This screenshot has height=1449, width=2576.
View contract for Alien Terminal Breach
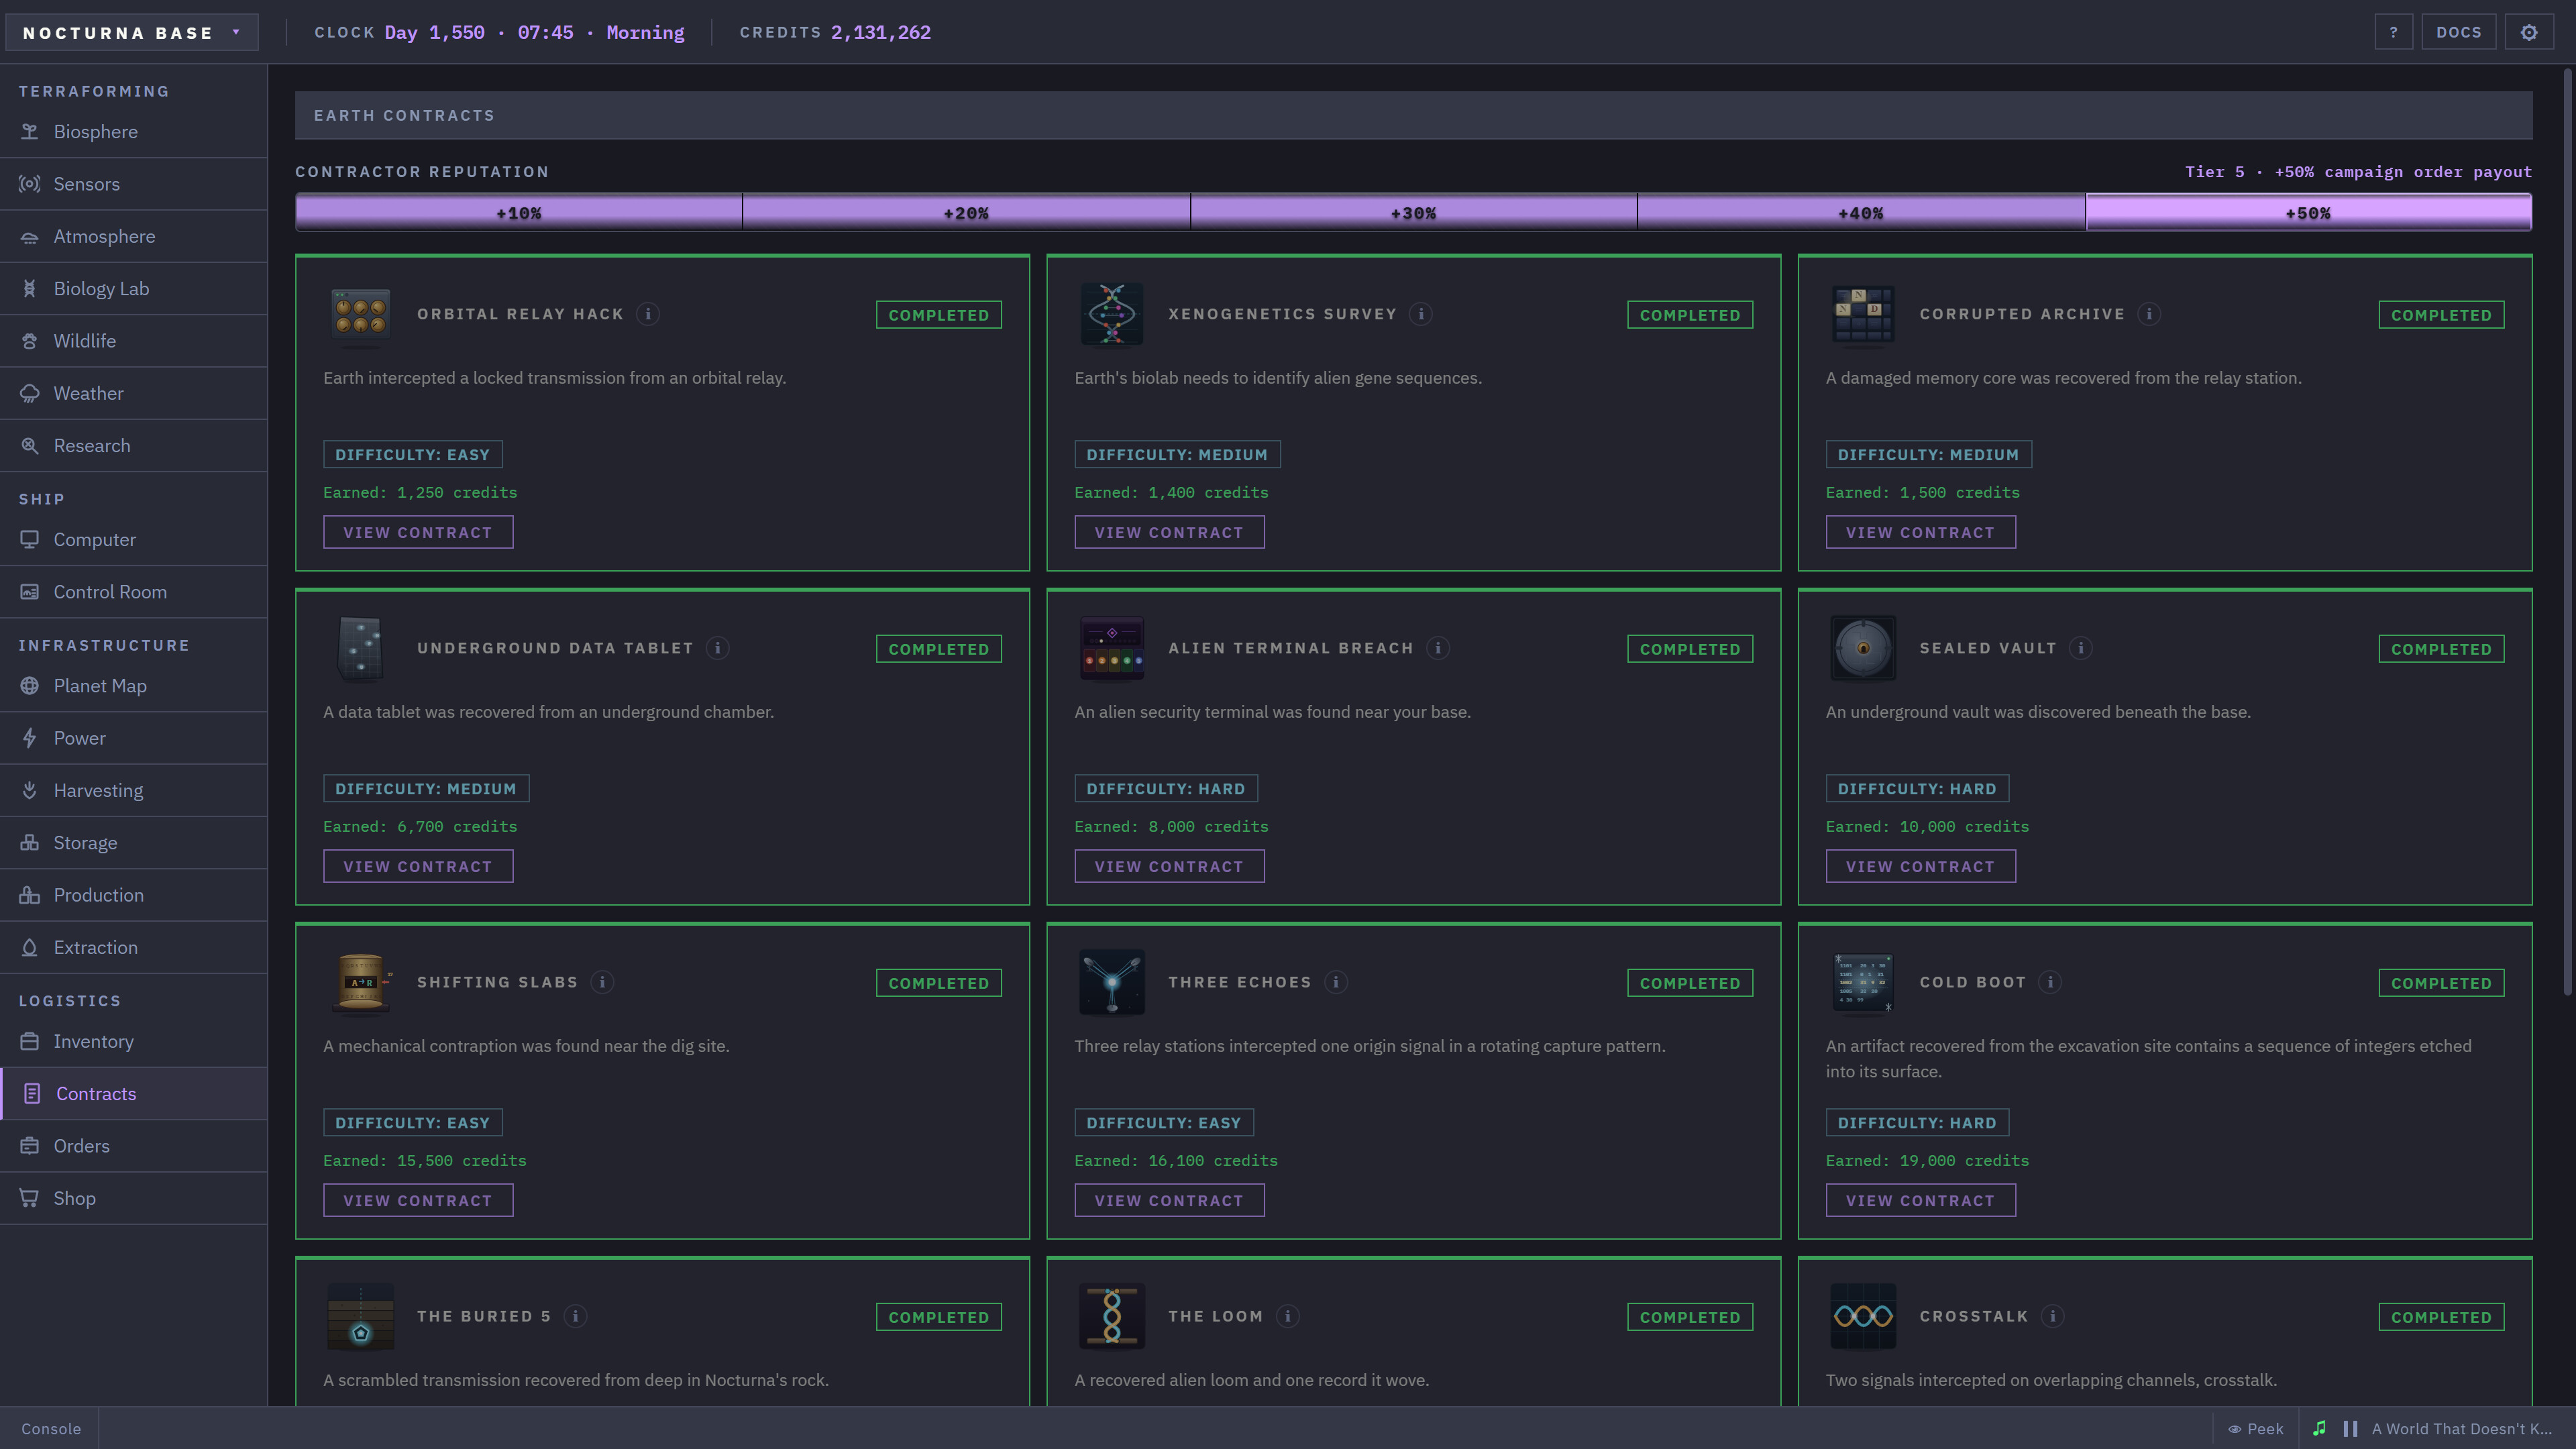click(x=1169, y=866)
